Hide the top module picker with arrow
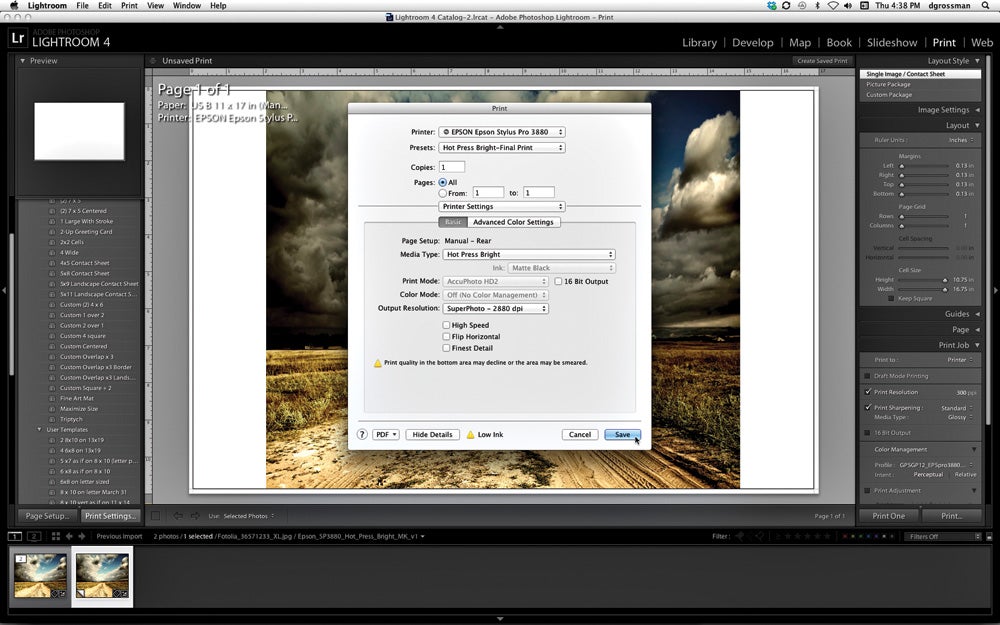 (500, 27)
